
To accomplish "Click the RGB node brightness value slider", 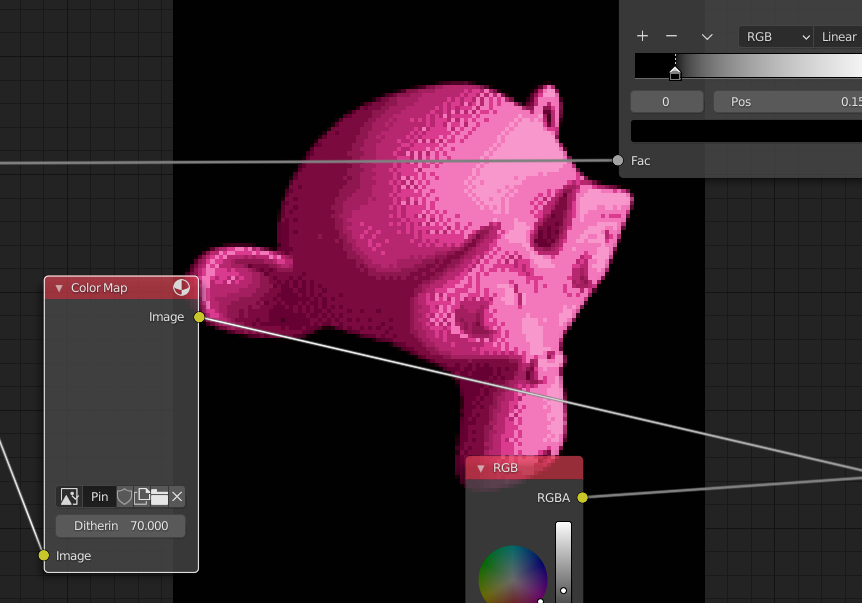I will 563,562.
